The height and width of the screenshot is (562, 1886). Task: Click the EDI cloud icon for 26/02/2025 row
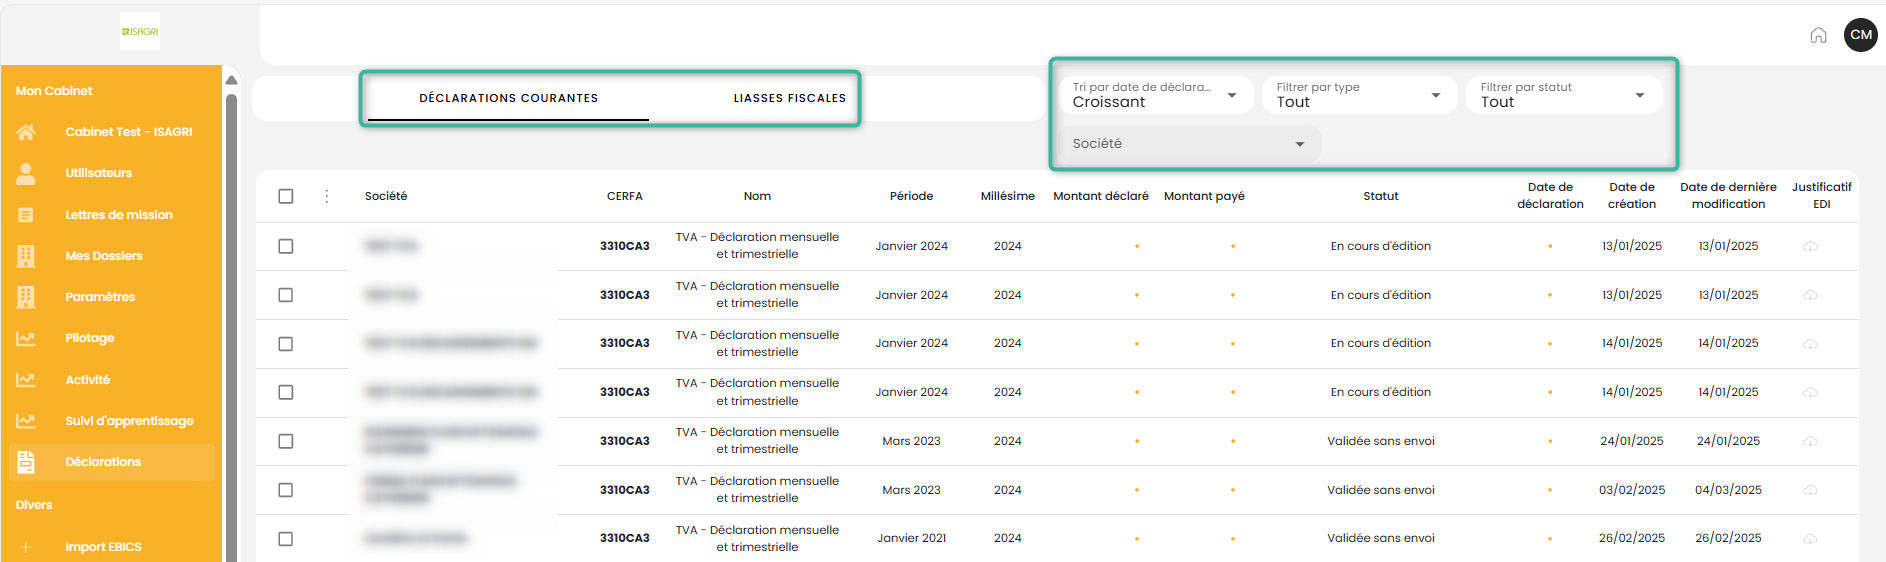click(x=1810, y=539)
